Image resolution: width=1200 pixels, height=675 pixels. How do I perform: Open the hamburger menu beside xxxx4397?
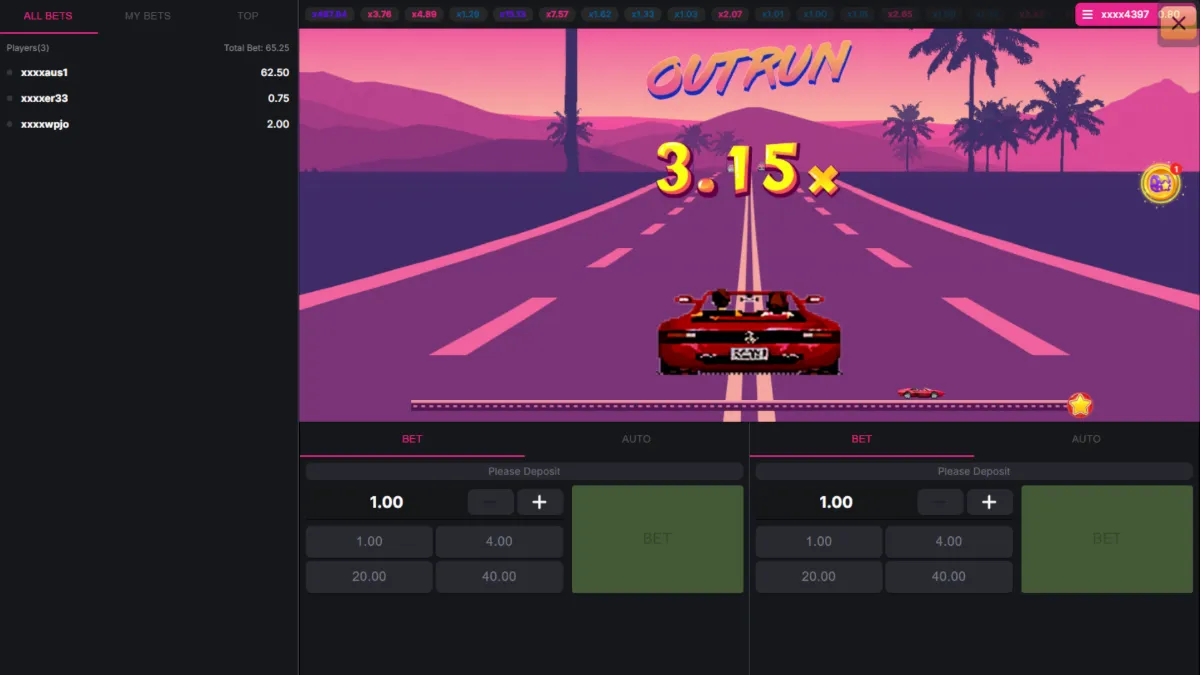[1088, 15]
